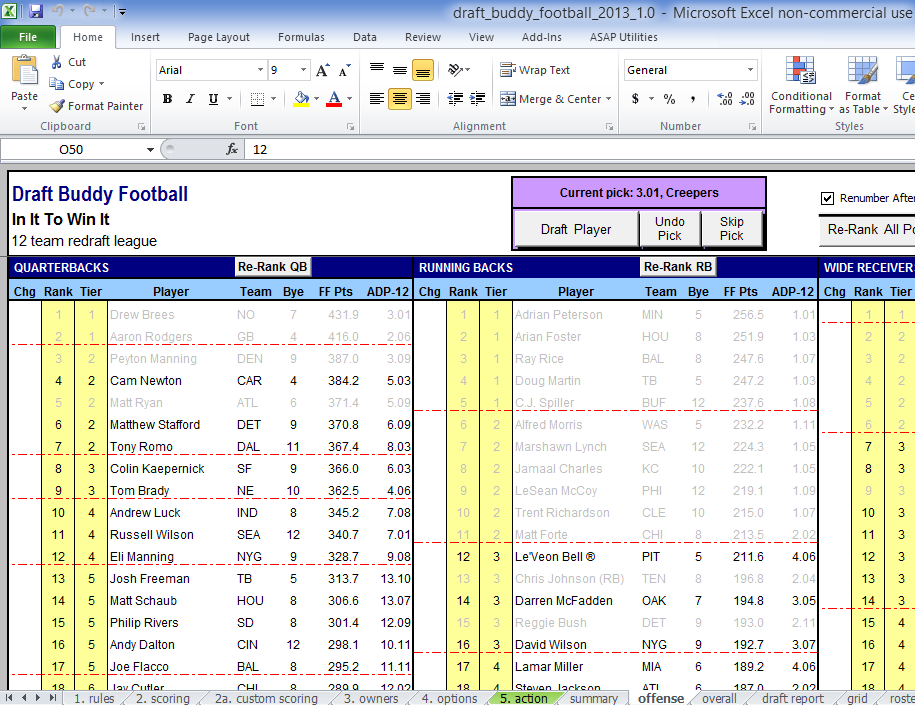
Task: Click the formula bar showing 12
Action: (581, 149)
